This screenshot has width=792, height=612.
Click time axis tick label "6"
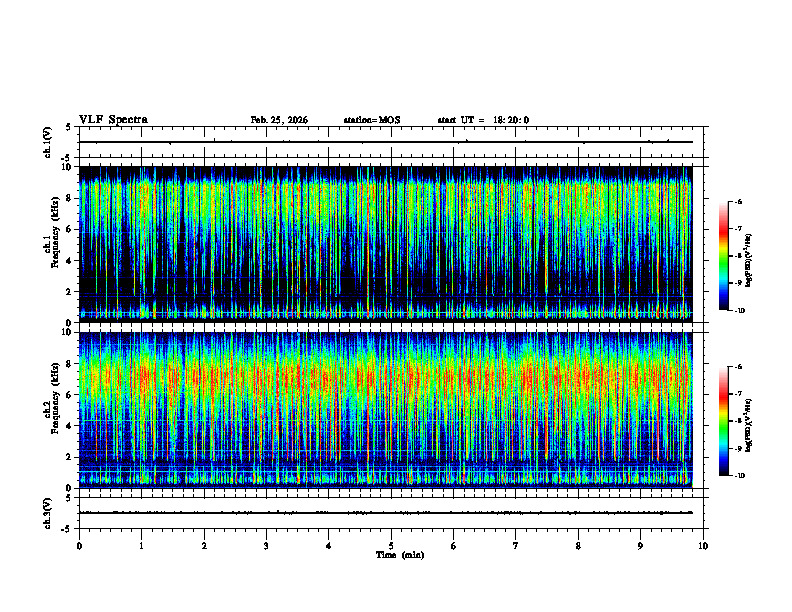click(454, 546)
